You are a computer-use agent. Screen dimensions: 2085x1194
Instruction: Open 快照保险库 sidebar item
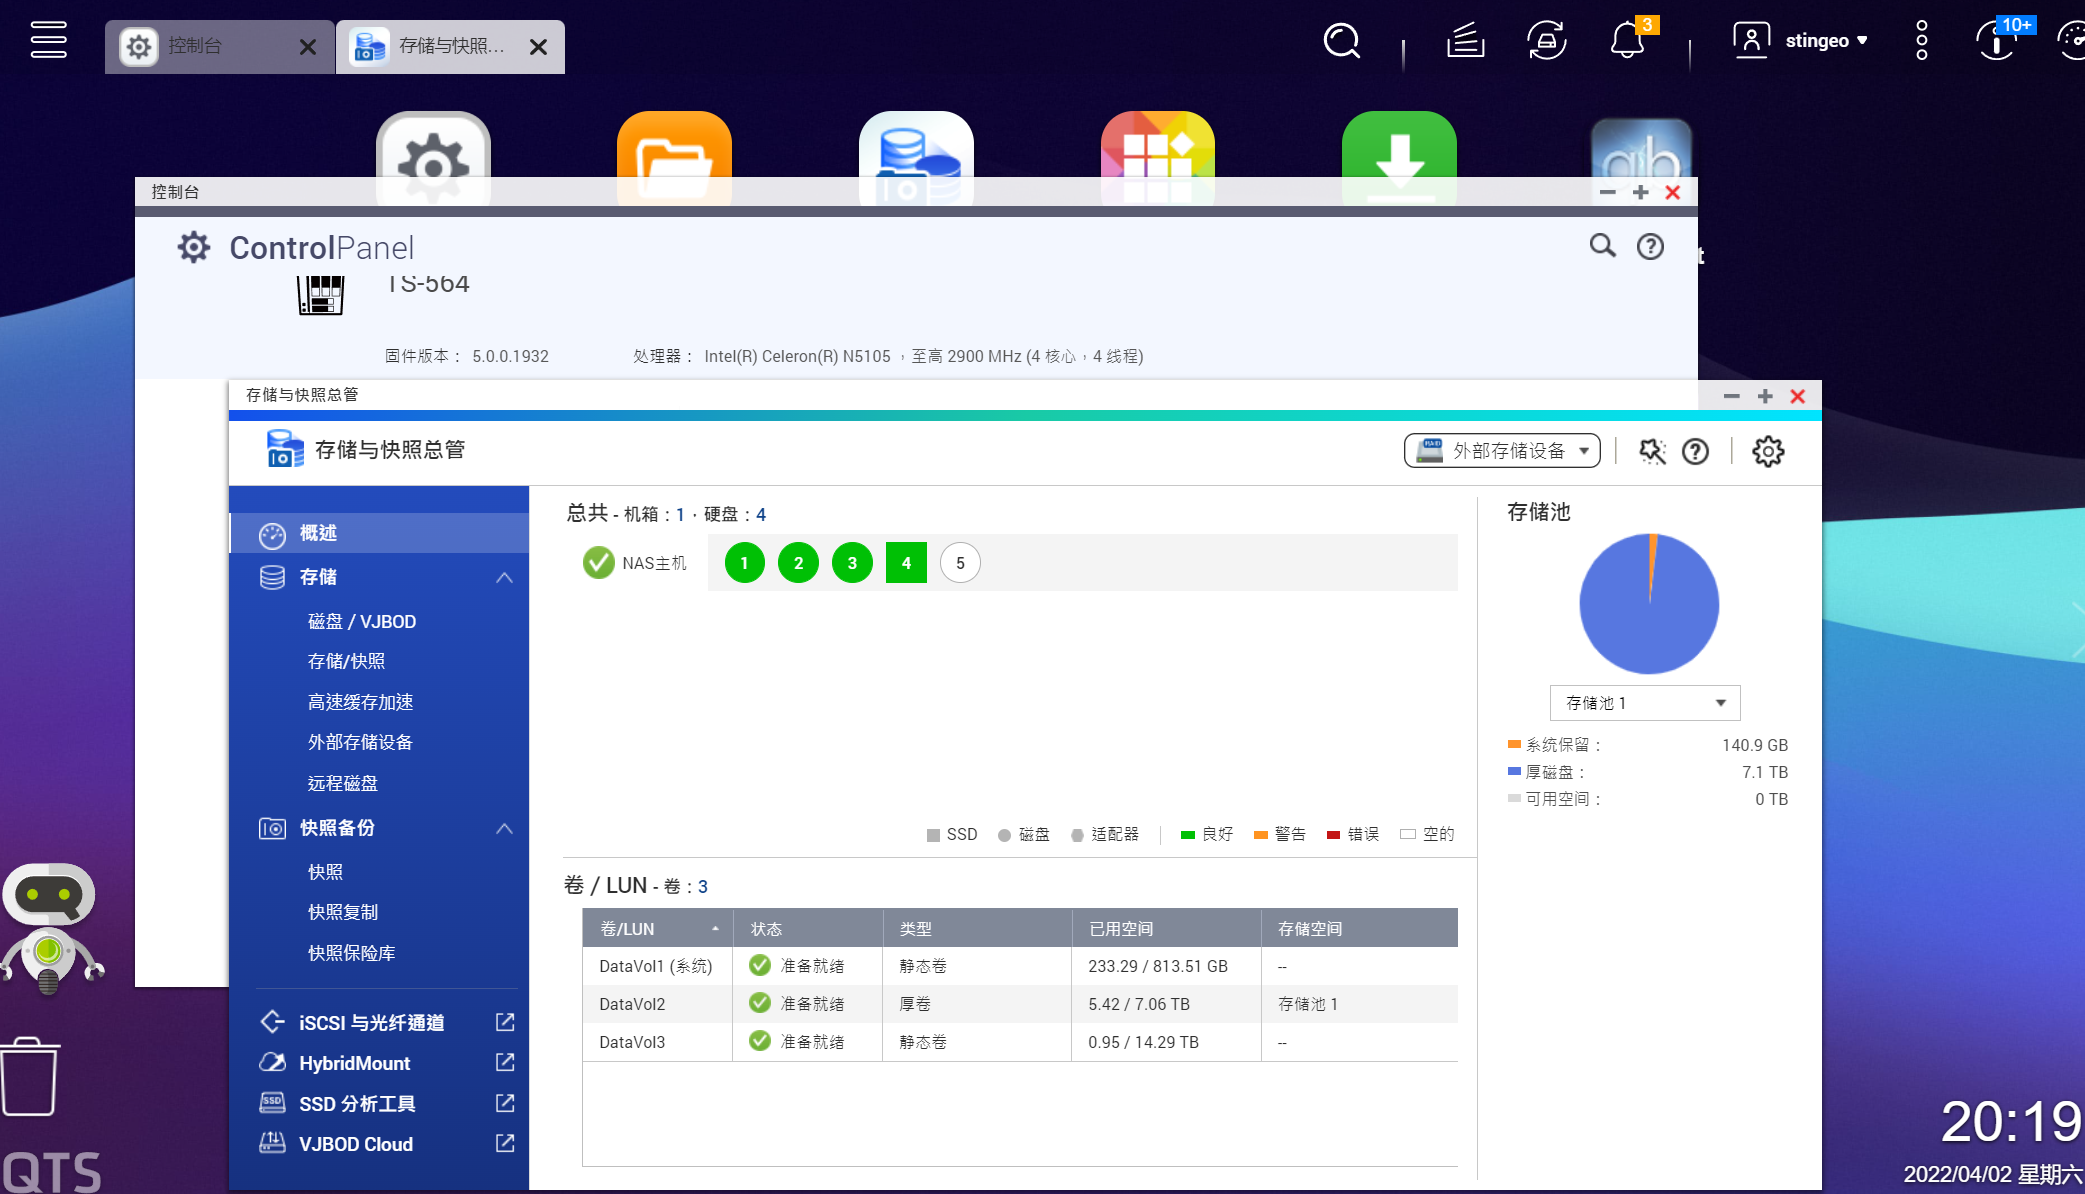351,953
